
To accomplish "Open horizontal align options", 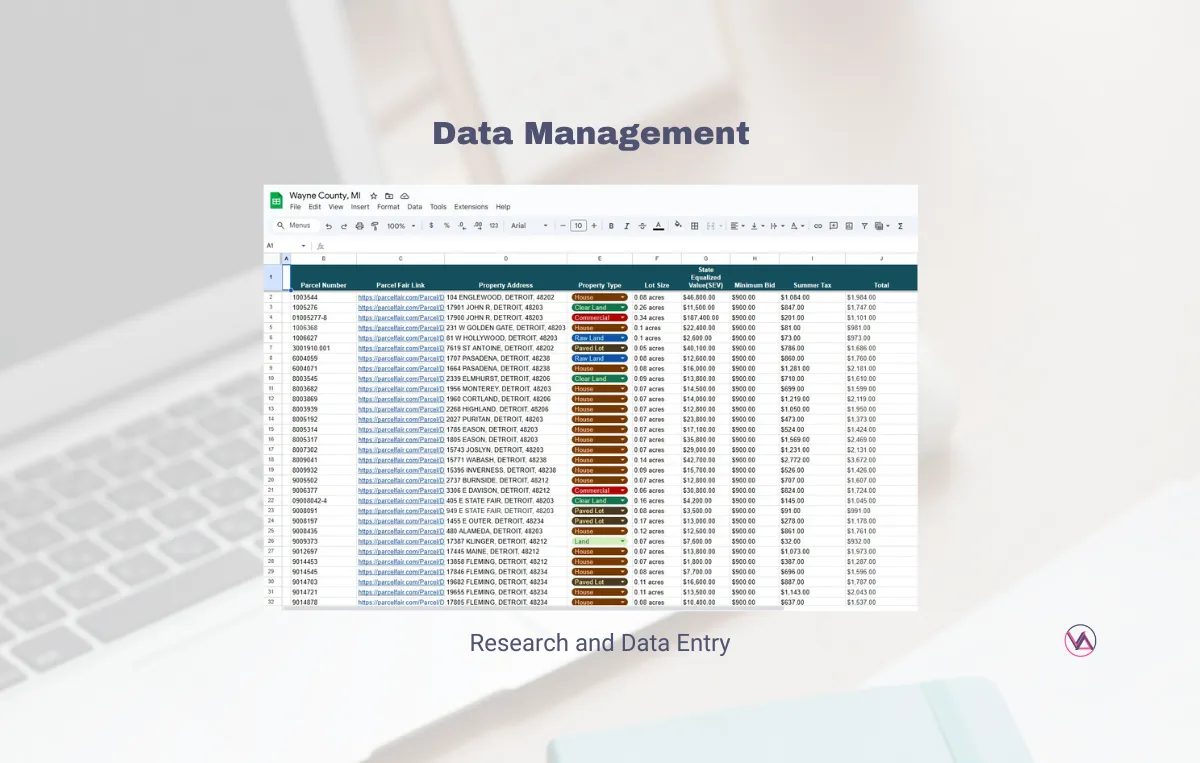I will coord(737,226).
